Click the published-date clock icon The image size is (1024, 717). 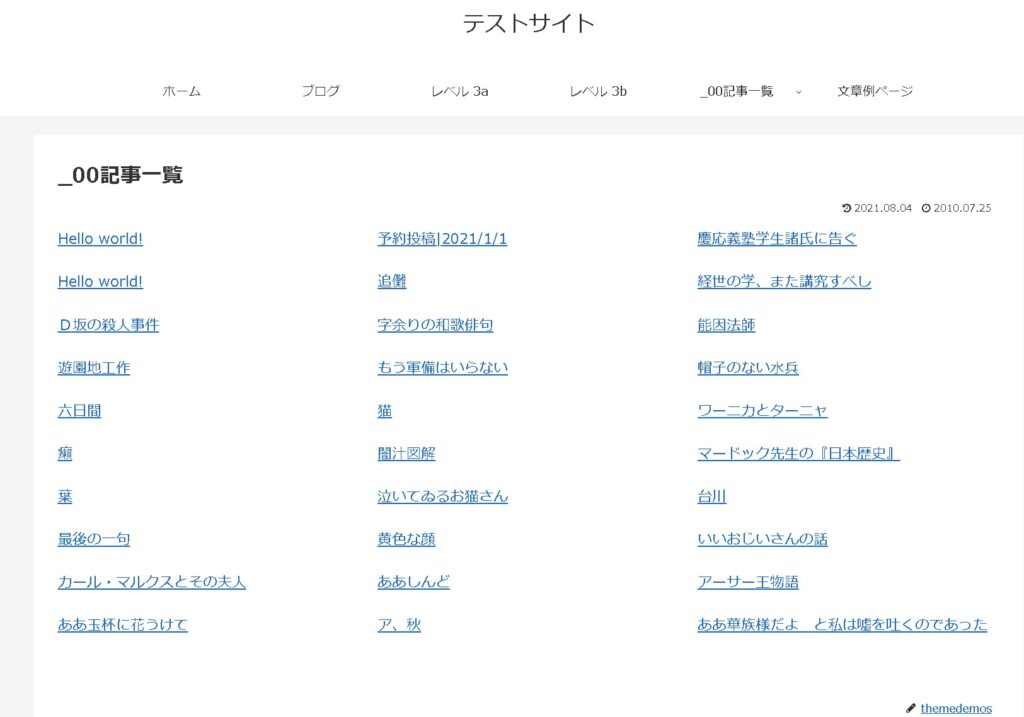point(926,208)
